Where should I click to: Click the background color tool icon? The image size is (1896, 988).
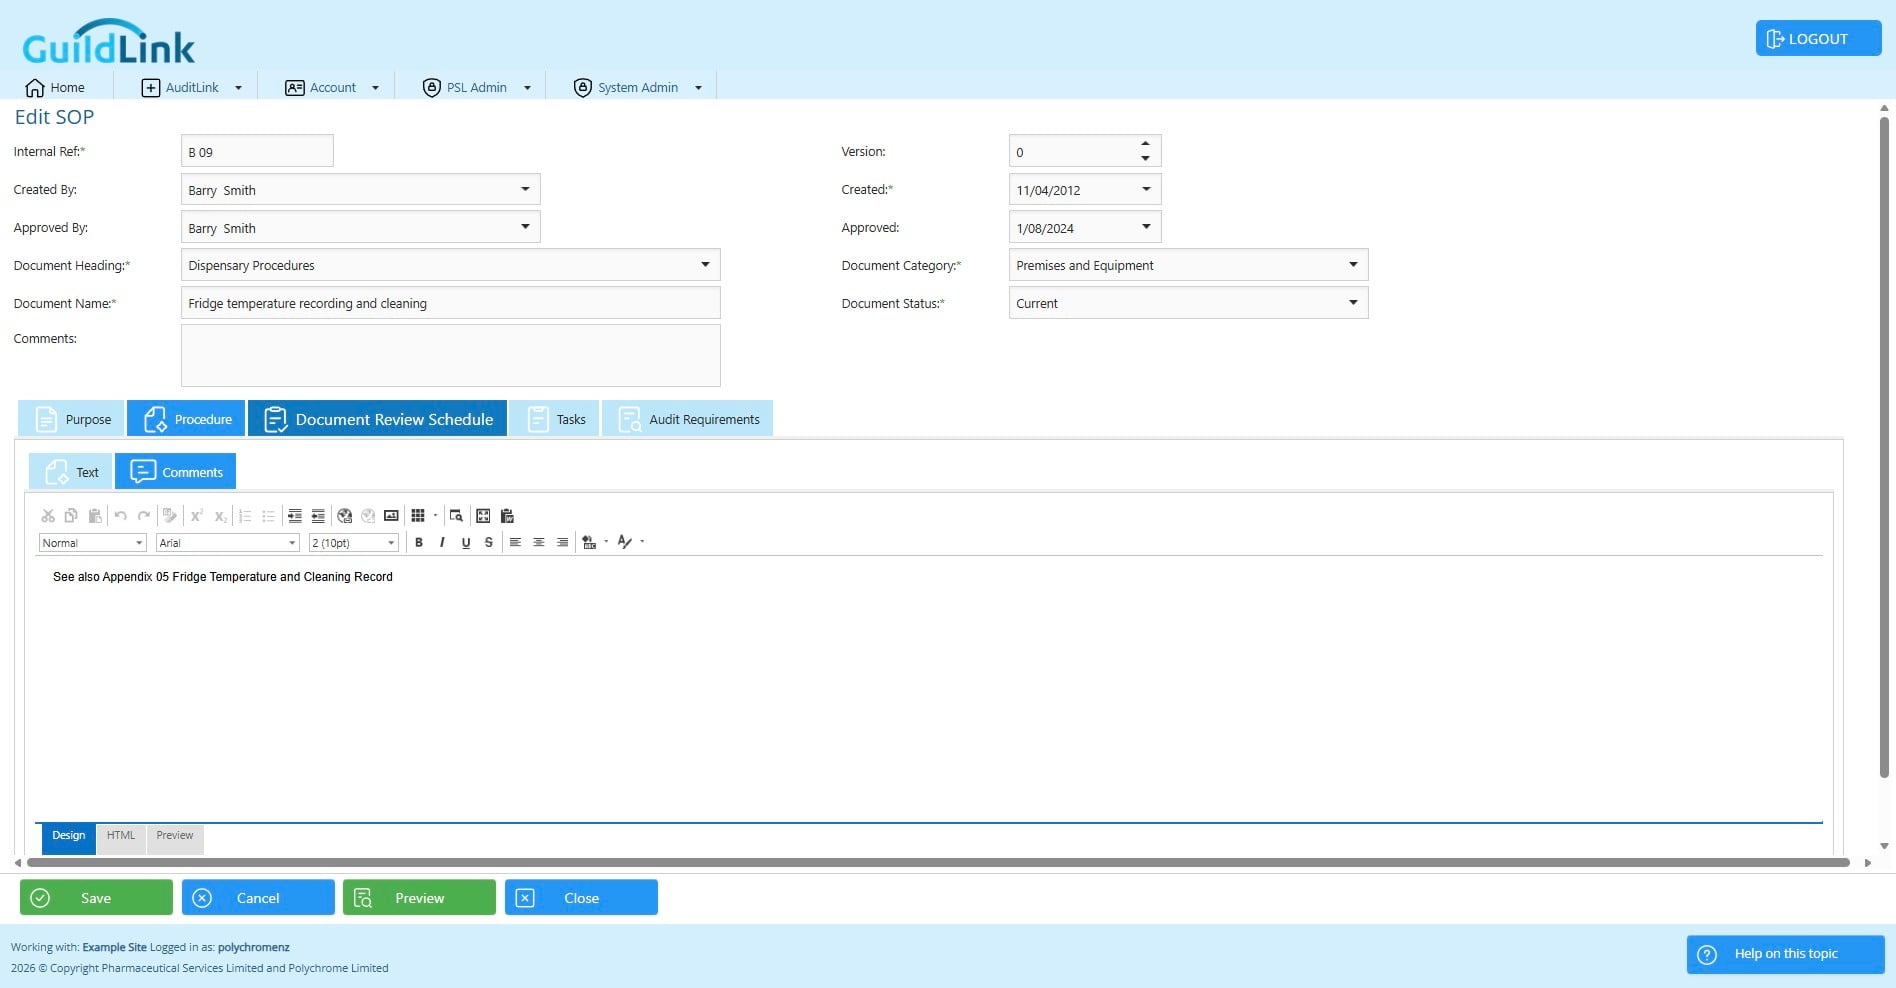tap(590, 542)
